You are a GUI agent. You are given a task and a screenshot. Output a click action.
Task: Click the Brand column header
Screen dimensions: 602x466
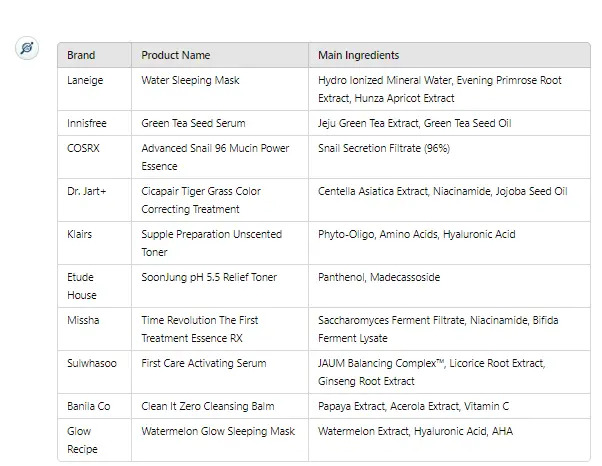coord(81,55)
